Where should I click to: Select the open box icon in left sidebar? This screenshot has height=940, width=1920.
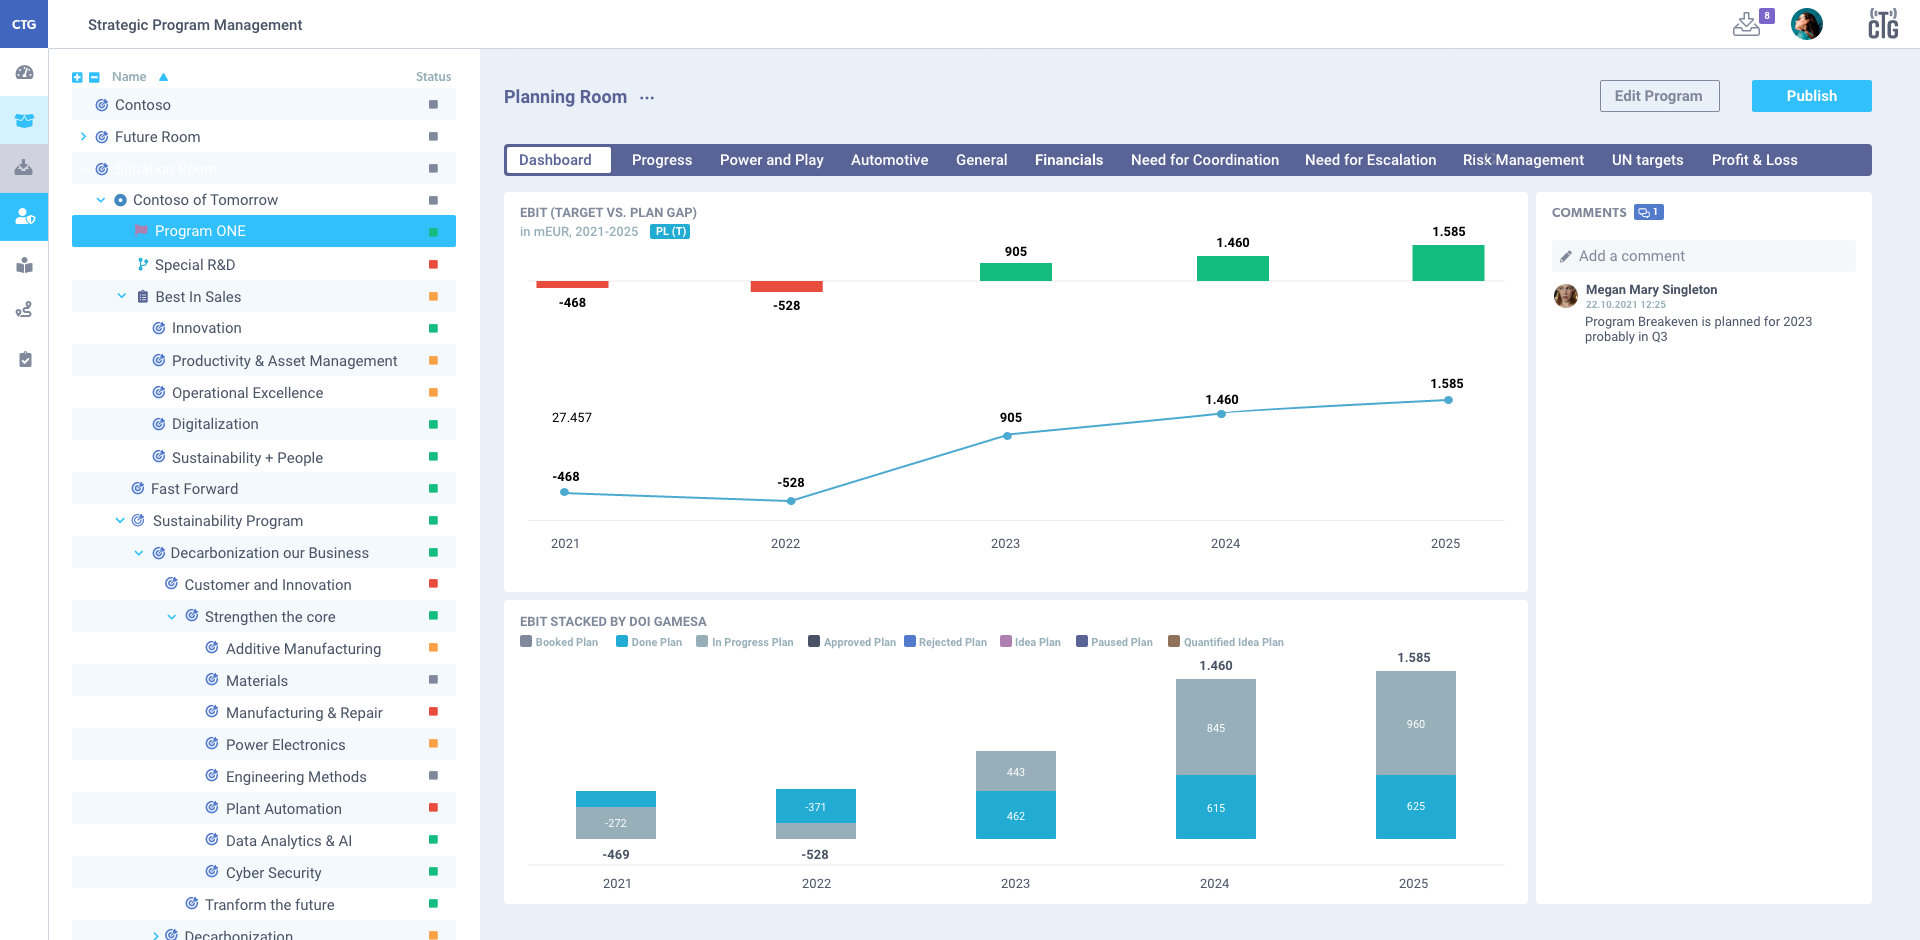pos(25,120)
